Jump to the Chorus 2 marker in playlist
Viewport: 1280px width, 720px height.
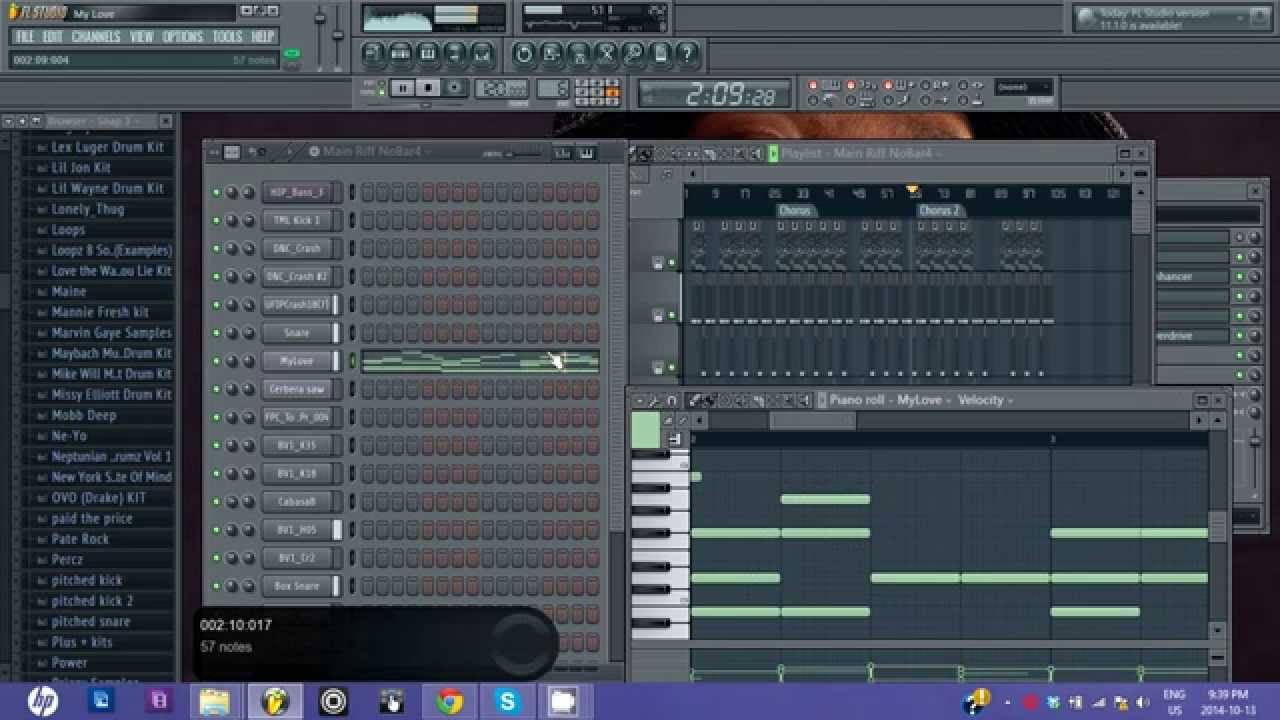point(939,211)
